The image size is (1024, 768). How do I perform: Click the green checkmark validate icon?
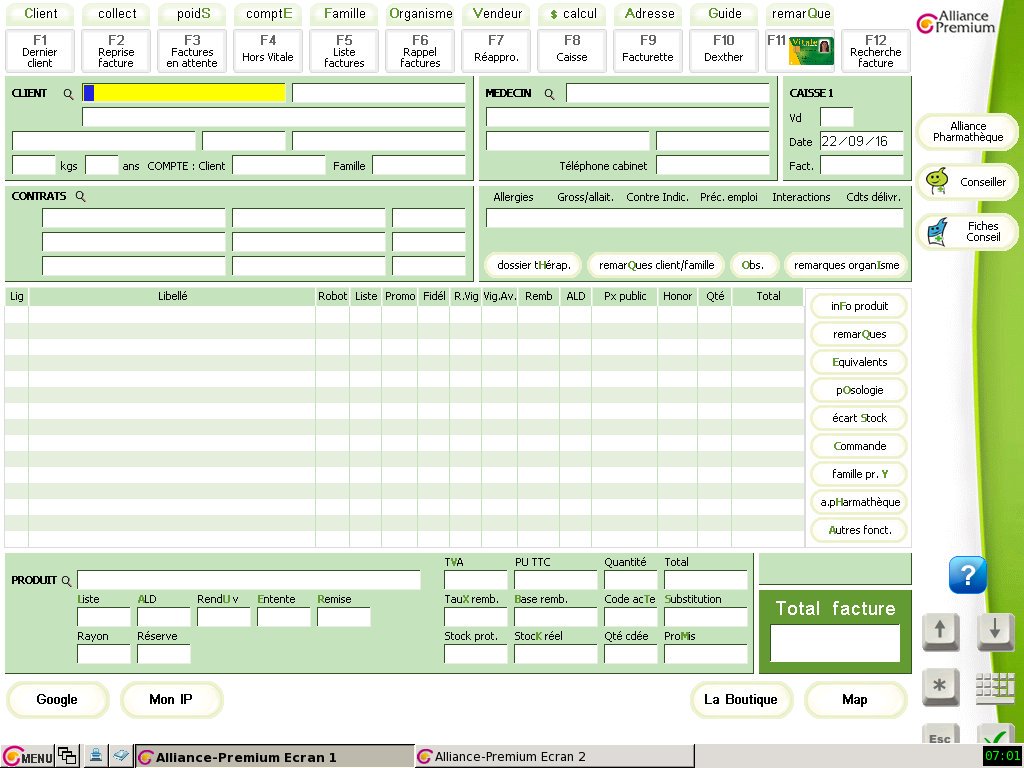[995, 735]
